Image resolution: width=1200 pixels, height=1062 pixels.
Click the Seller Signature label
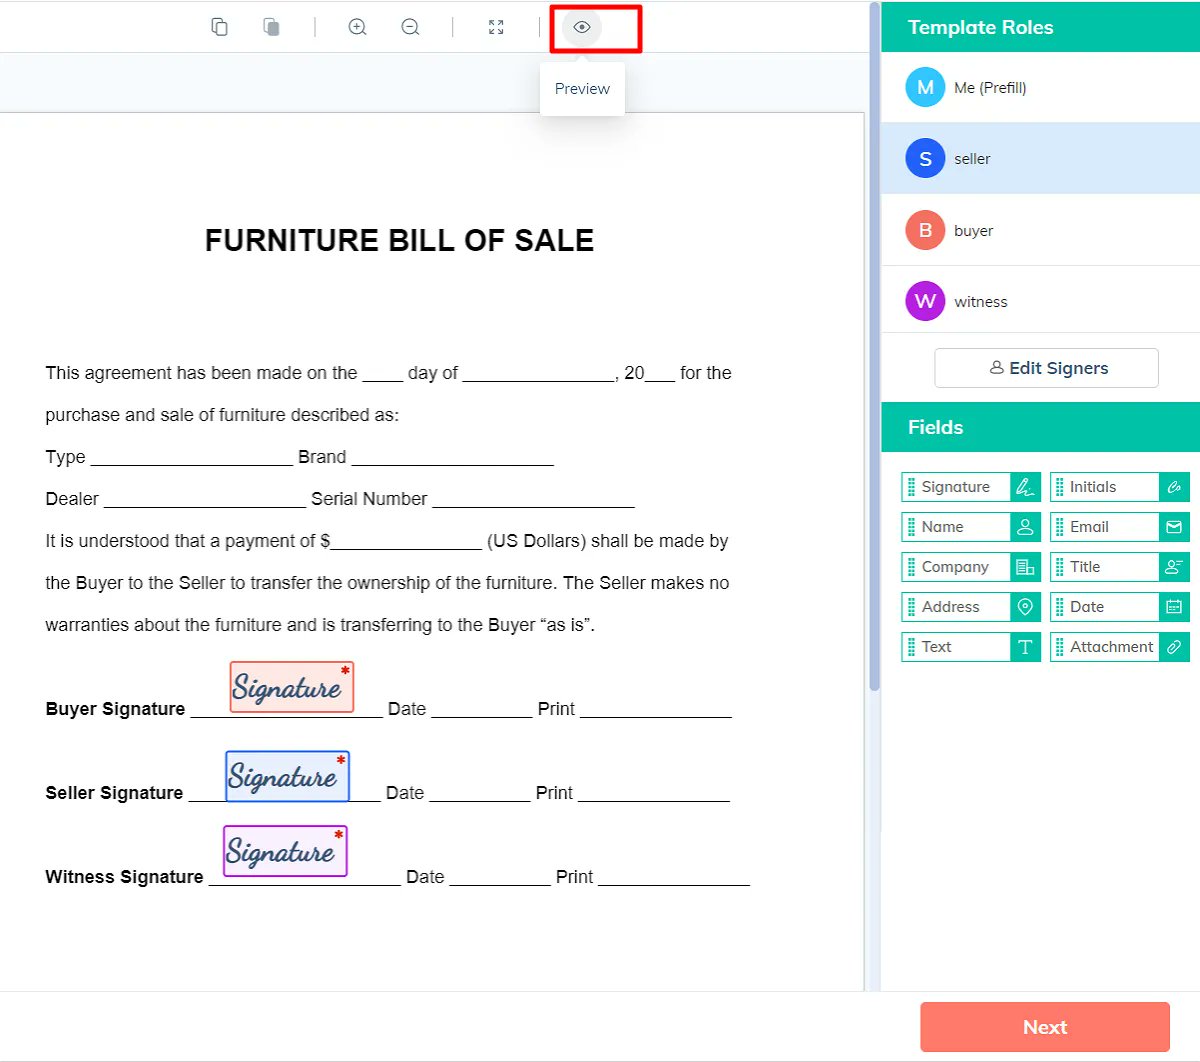(114, 793)
